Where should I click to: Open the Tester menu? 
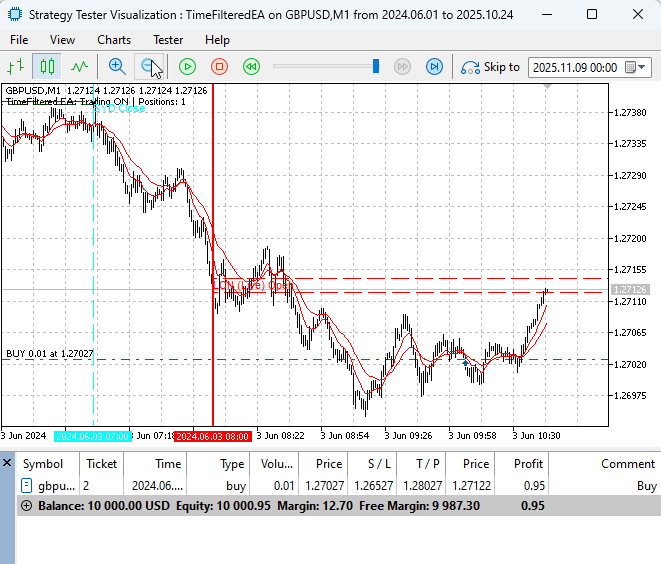[x=168, y=40]
